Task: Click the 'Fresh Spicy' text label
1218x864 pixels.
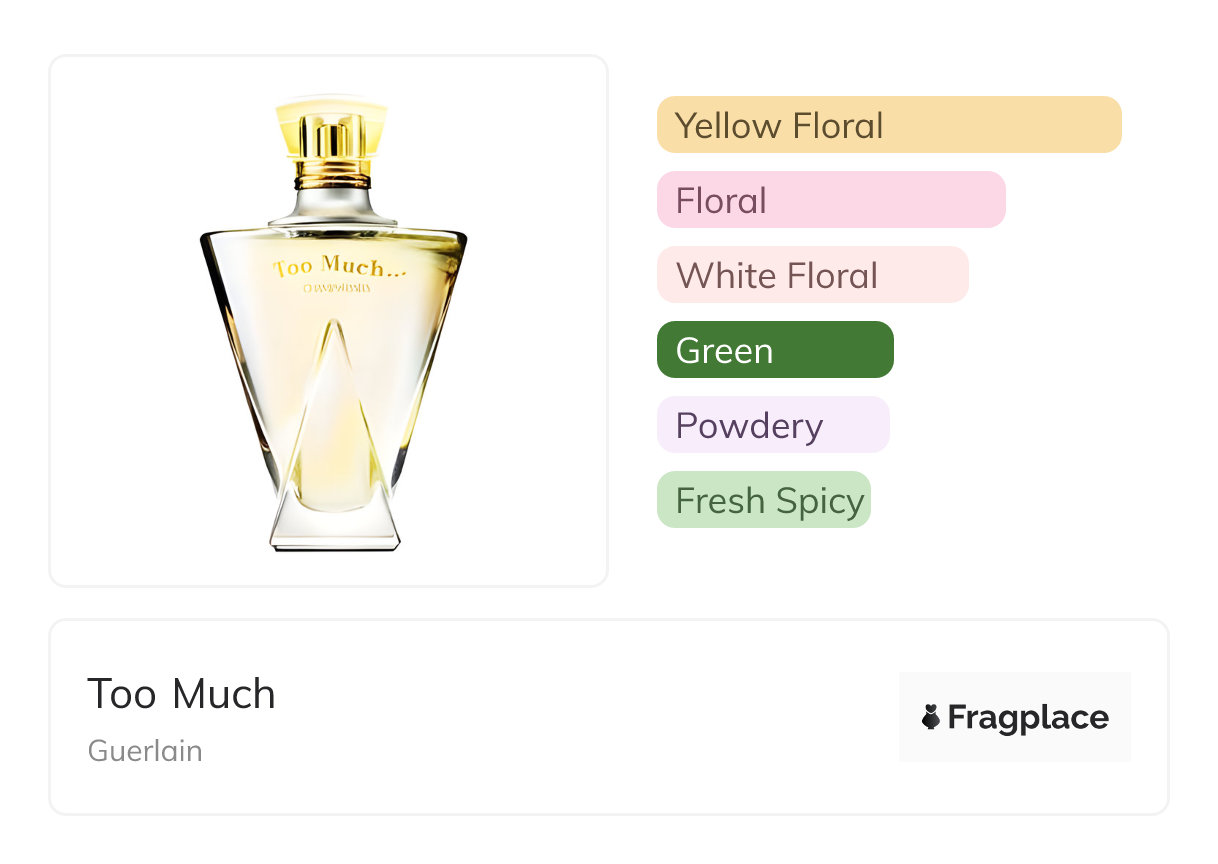Action: pyautogui.click(x=769, y=501)
